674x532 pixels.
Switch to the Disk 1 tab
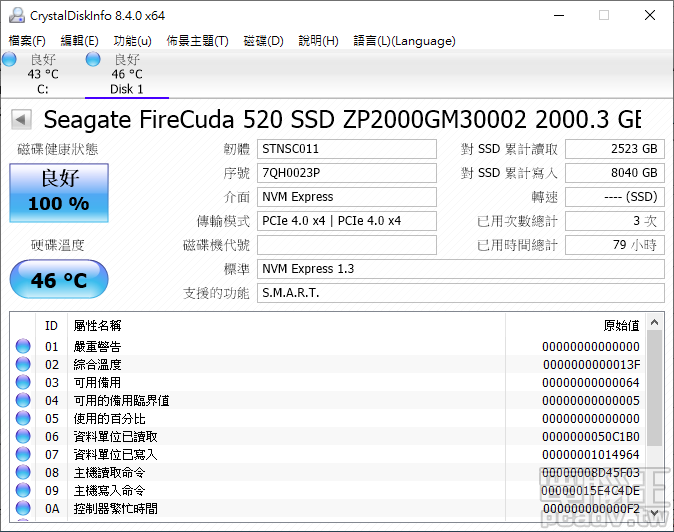[x=127, y=74]
